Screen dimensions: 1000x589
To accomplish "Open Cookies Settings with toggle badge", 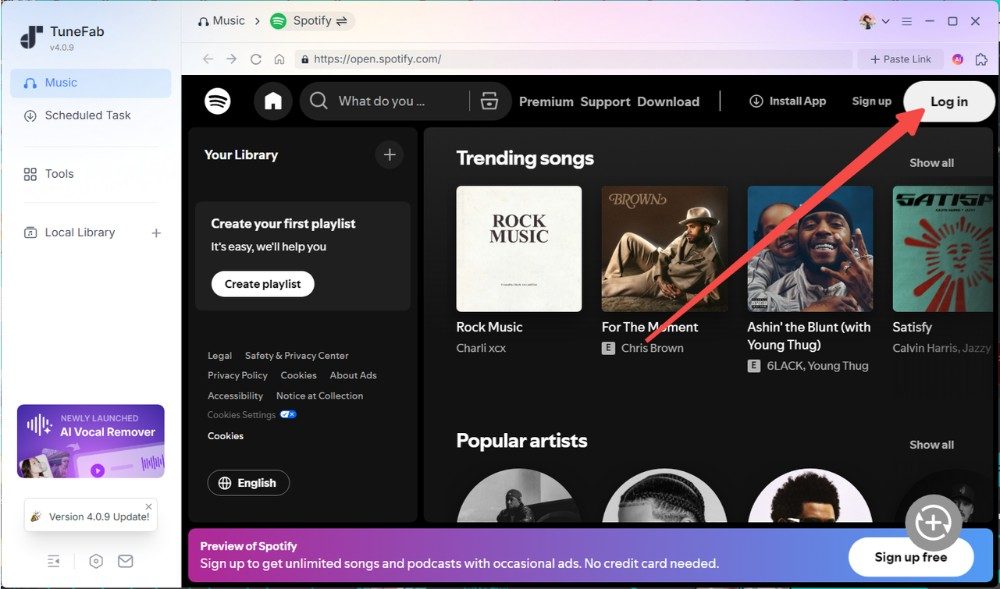I will (x=252, y=415).
